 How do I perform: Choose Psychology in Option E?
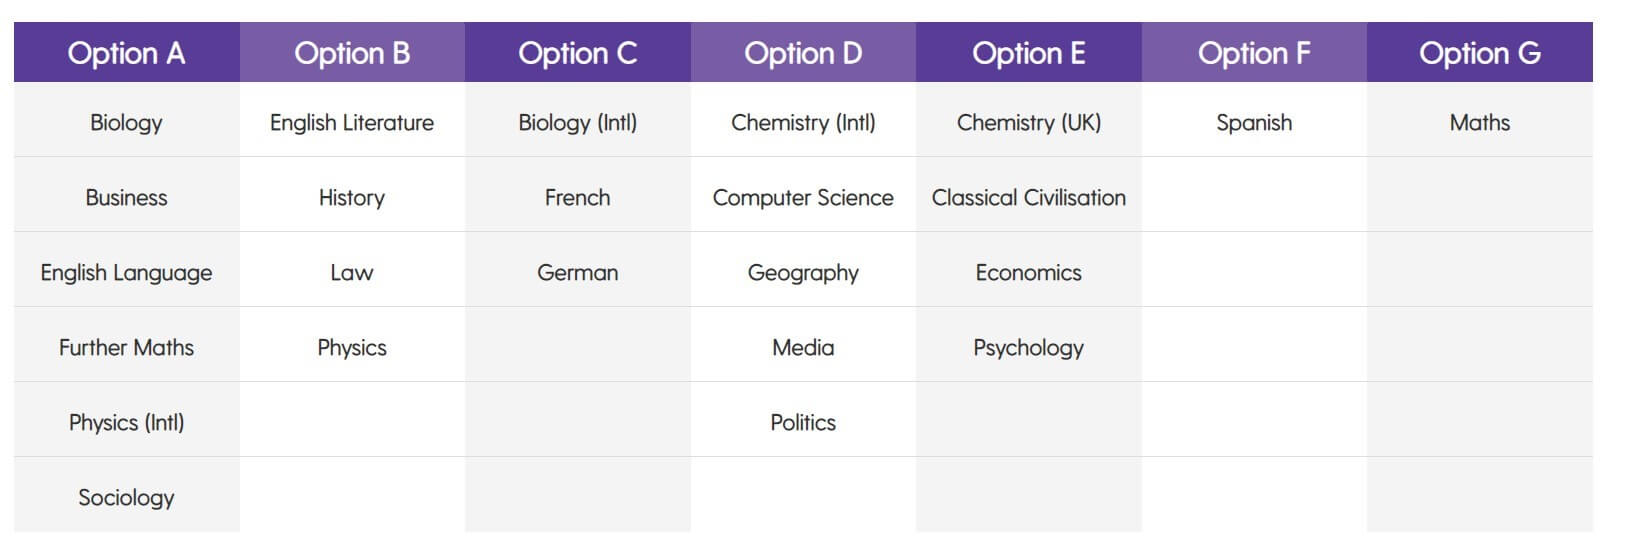point(1028,348)
